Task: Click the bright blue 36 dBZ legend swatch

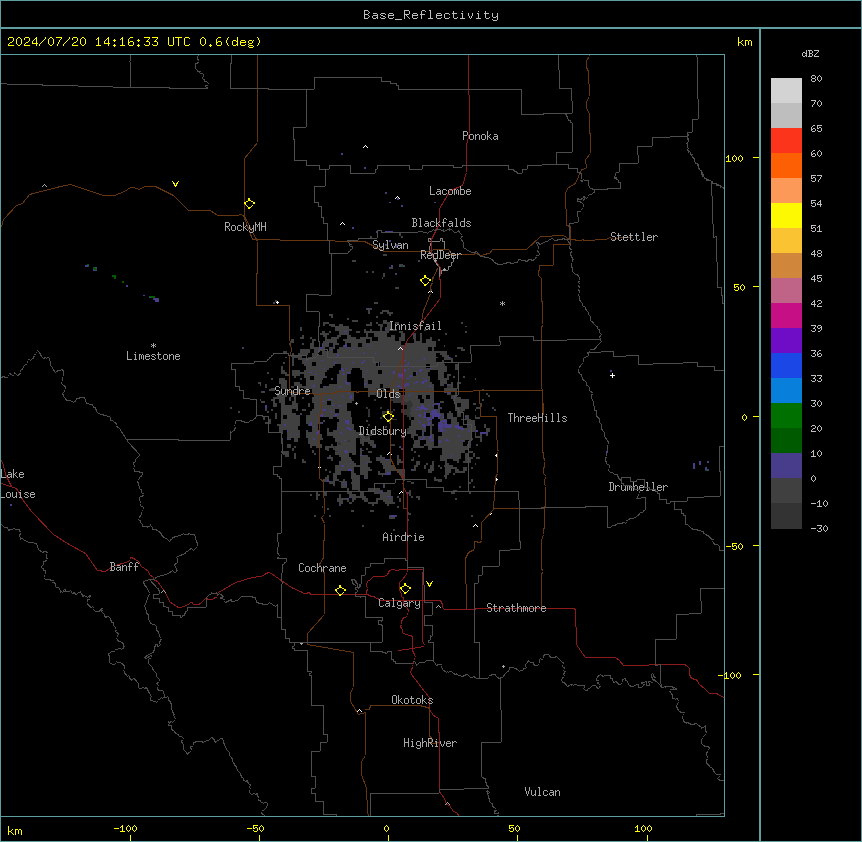Action: pos(786,365)
